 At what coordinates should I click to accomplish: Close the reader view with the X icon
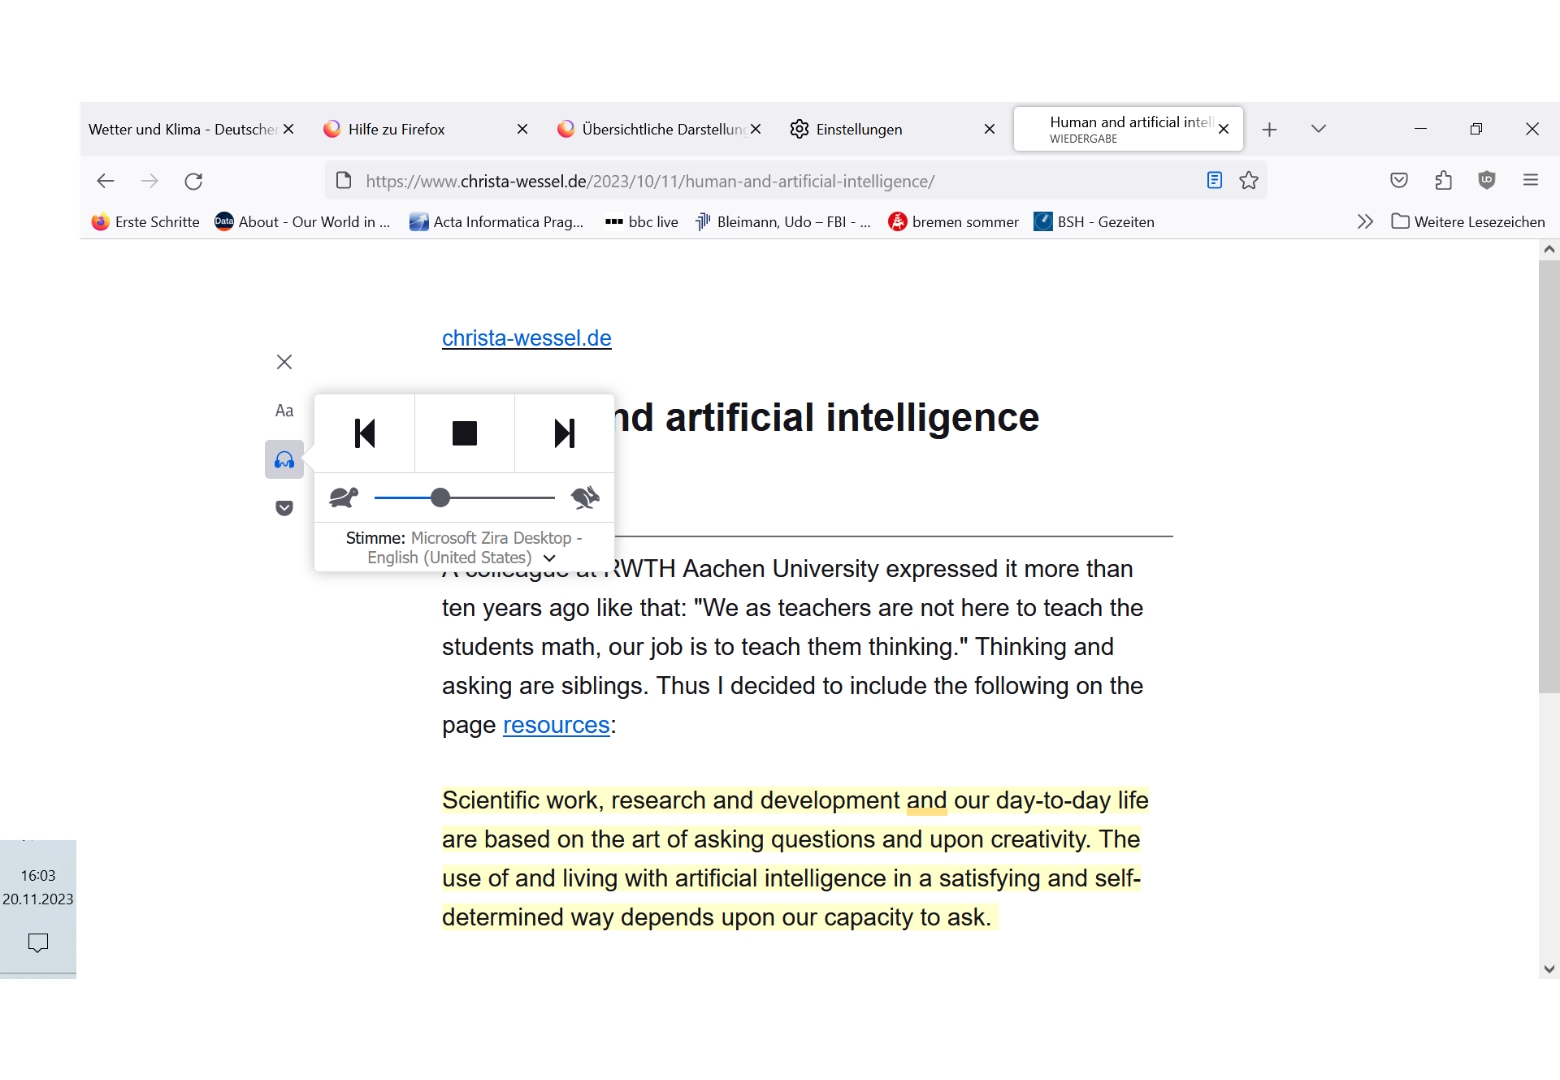pyautogui.click(x=284, y=362)
